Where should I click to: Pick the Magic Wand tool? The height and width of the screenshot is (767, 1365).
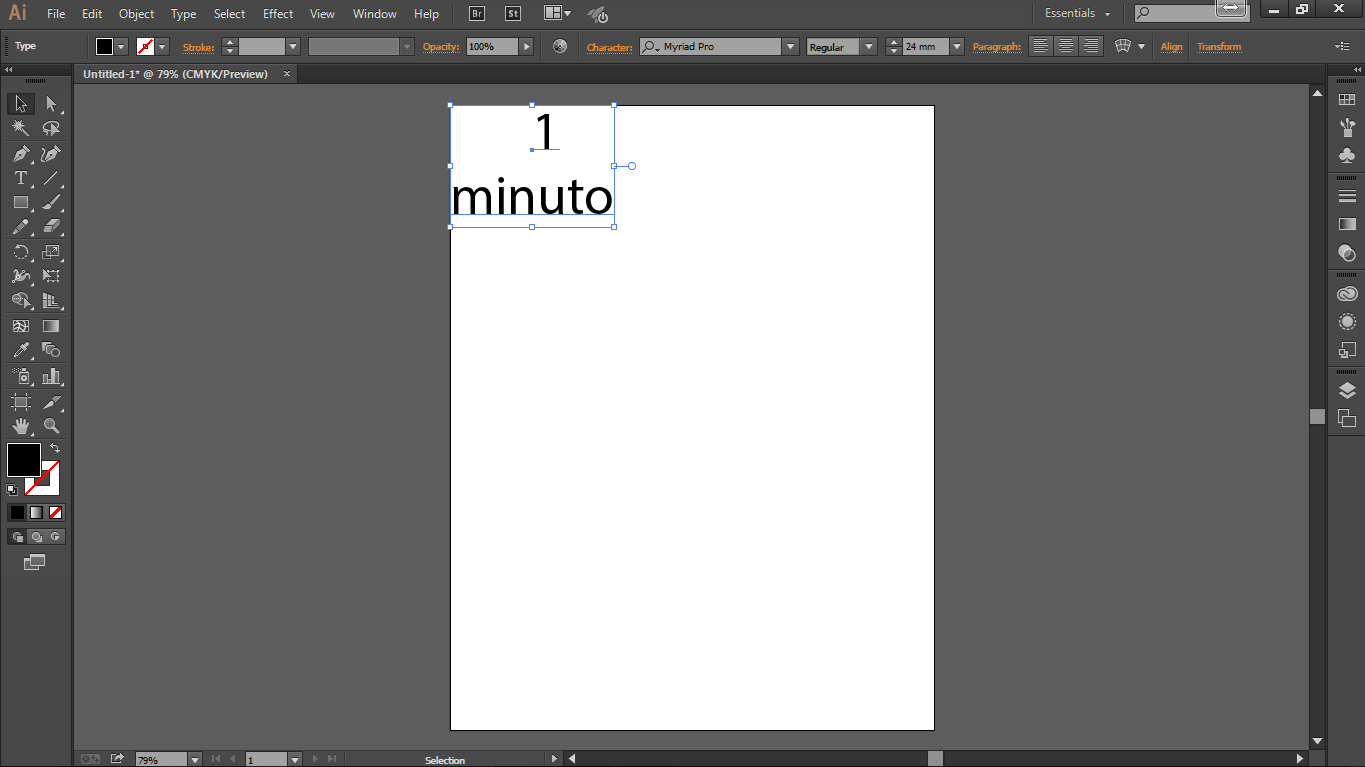20,128
